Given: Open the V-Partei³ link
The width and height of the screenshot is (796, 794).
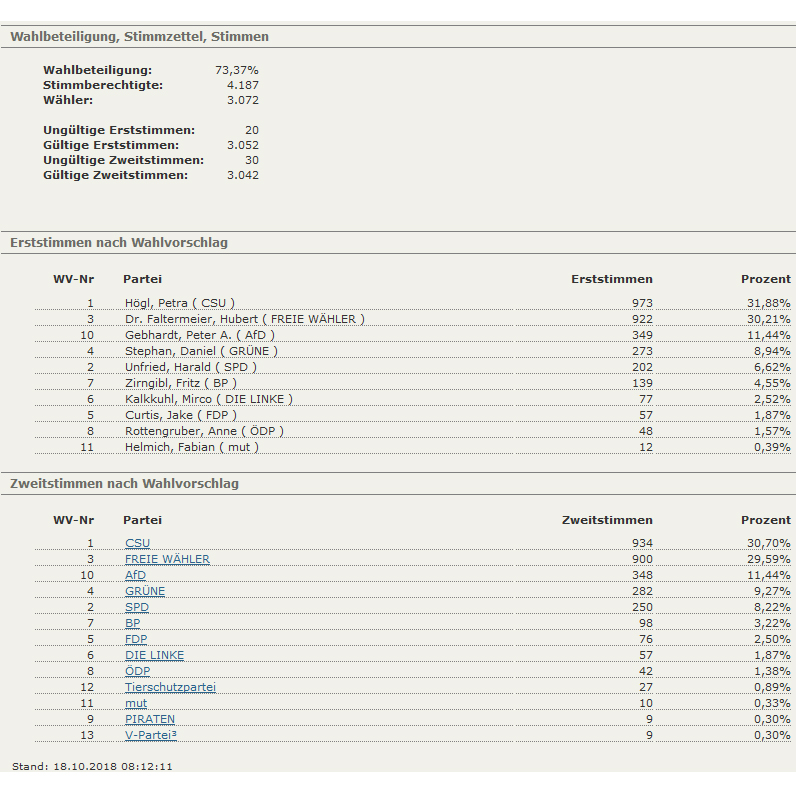Looking at the screenshot, I should click(x=151, y=735).
